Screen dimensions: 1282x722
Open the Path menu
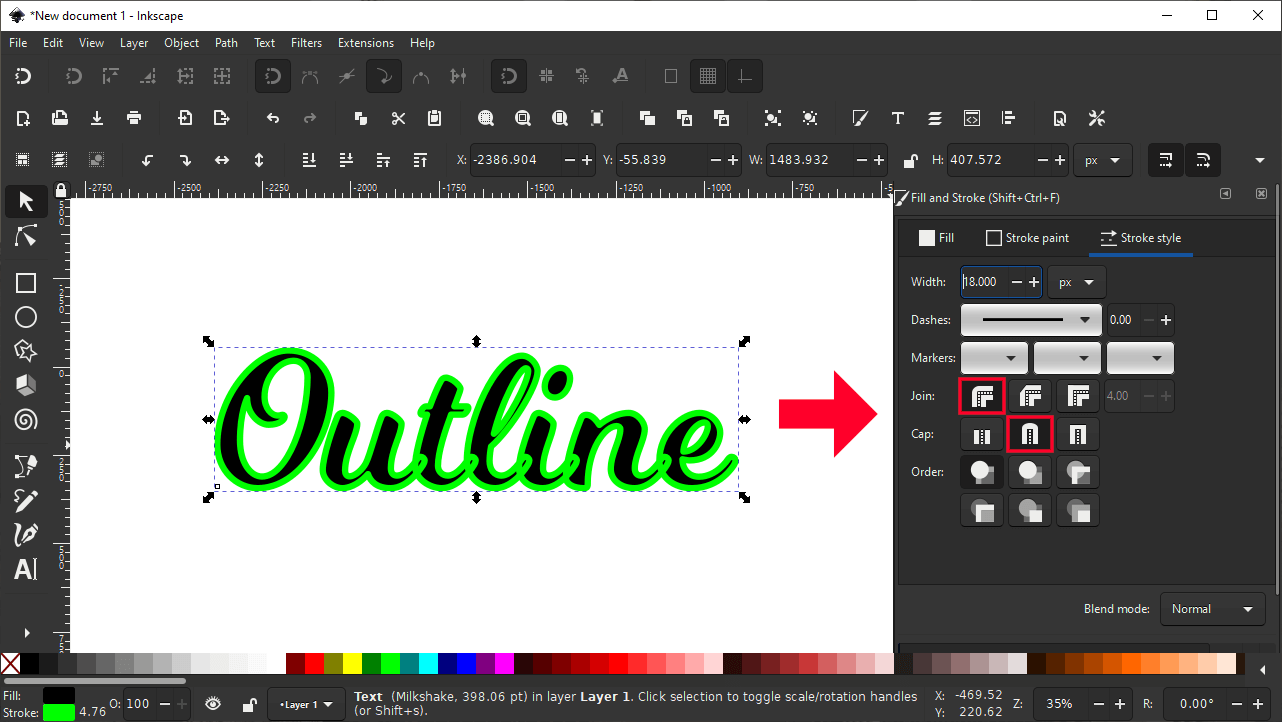click(x=226, y=43)
